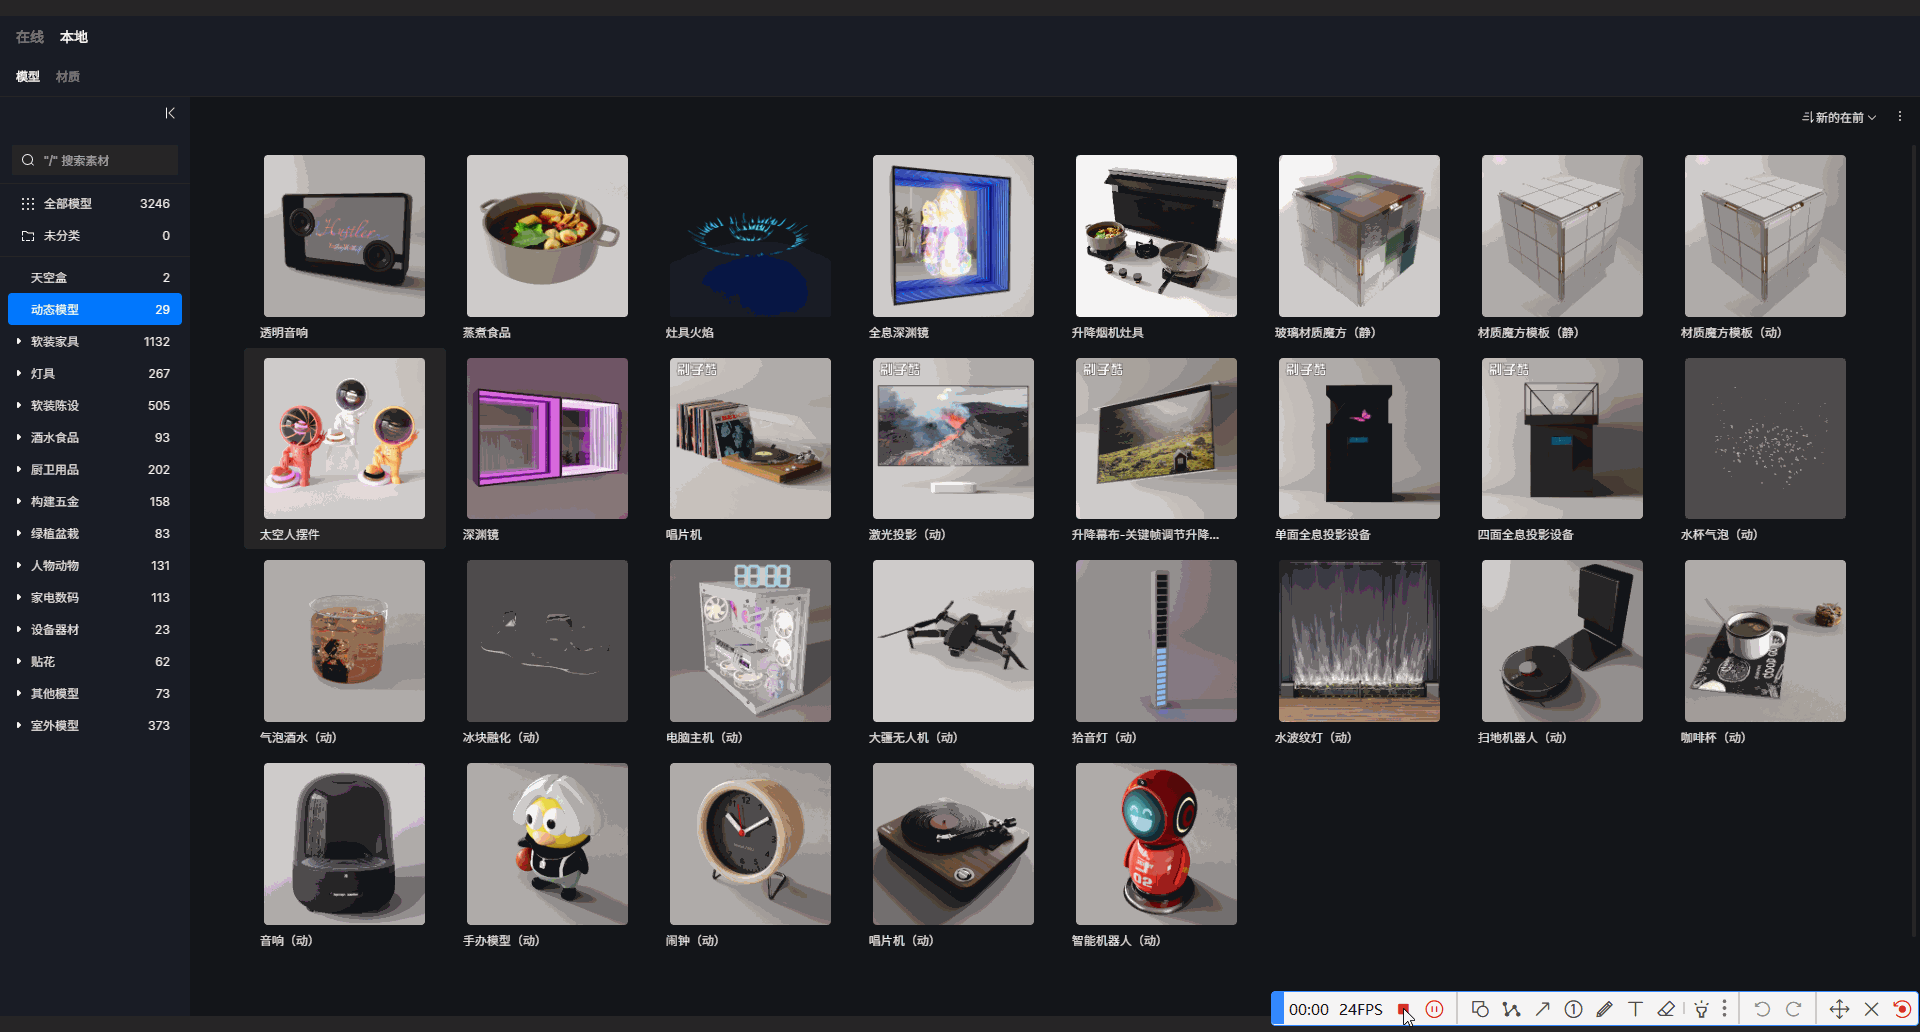
Task: Click the move recording toolbar icon
Action: (1839, 1009)
